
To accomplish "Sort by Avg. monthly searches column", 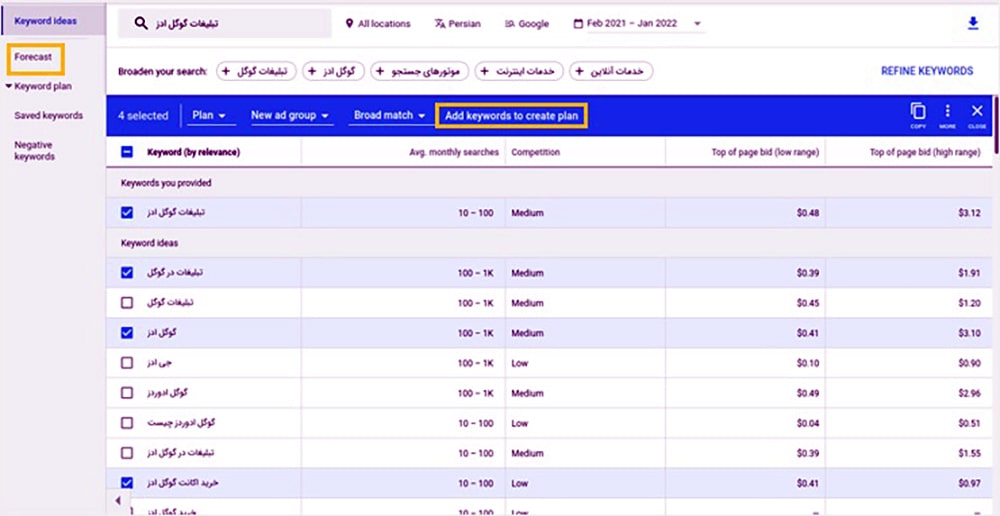I will 454,152.
